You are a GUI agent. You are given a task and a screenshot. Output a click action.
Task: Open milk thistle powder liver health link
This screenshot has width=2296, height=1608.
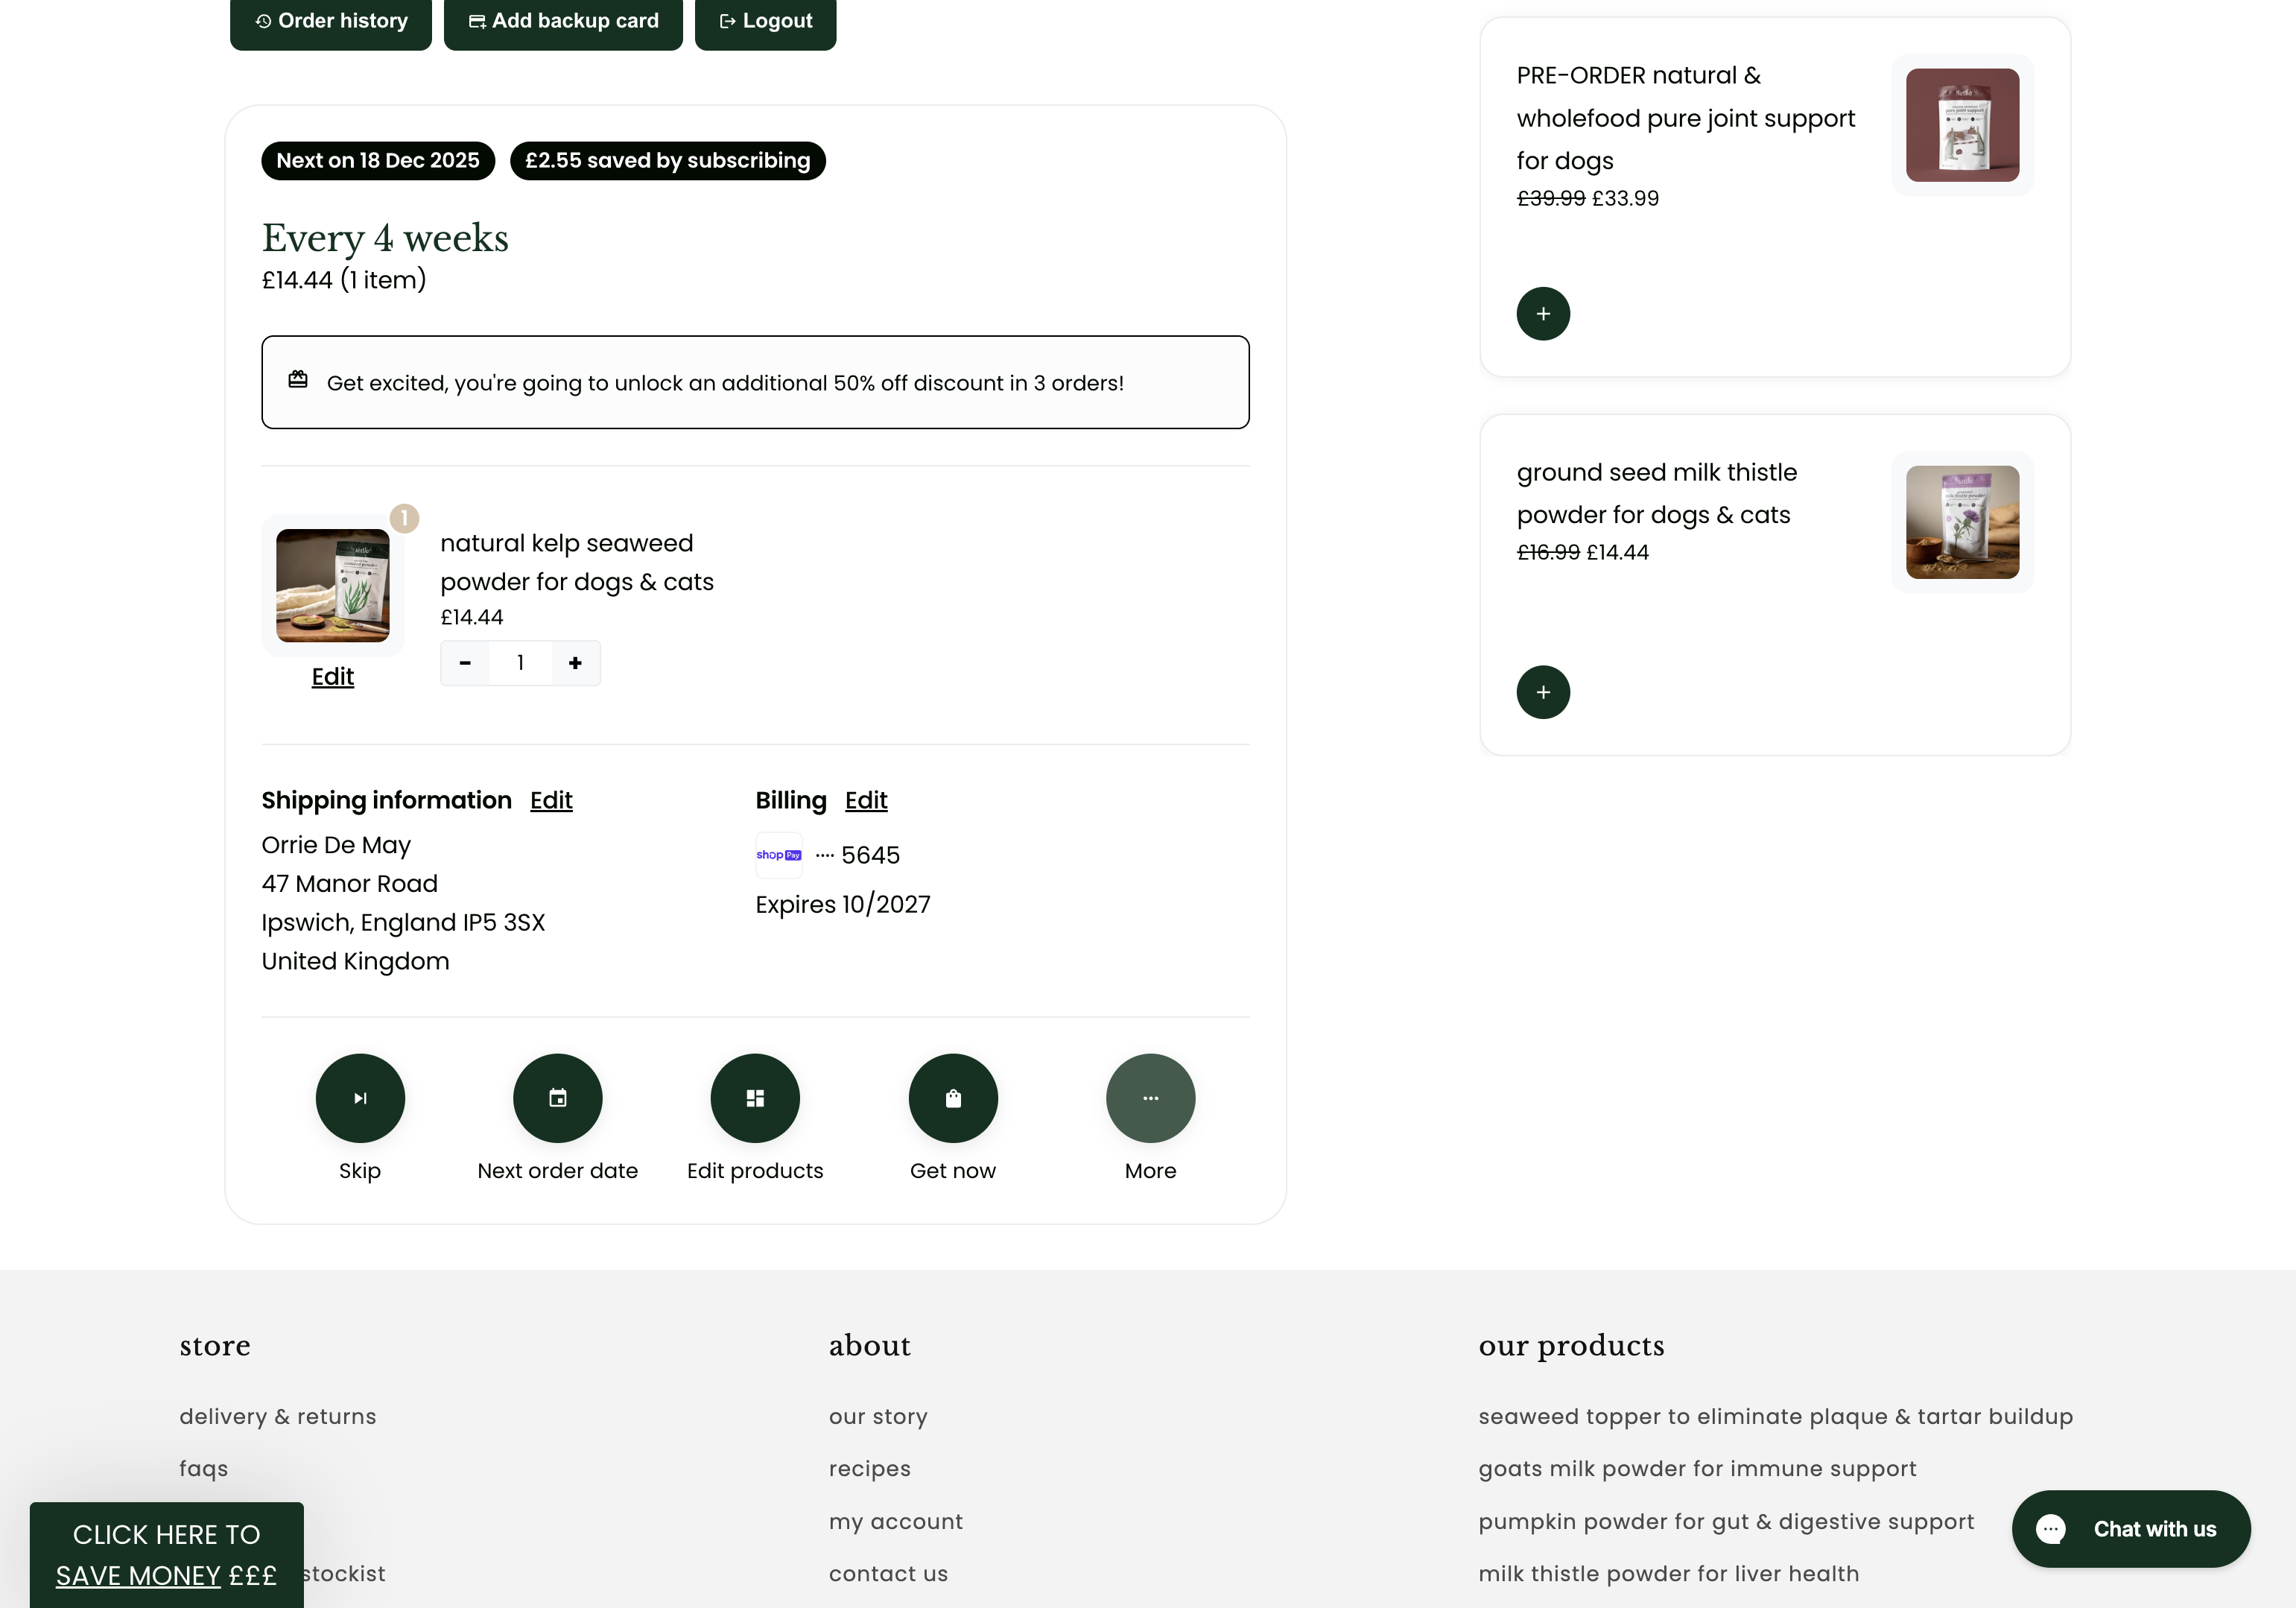[x=1669, y=1573]
